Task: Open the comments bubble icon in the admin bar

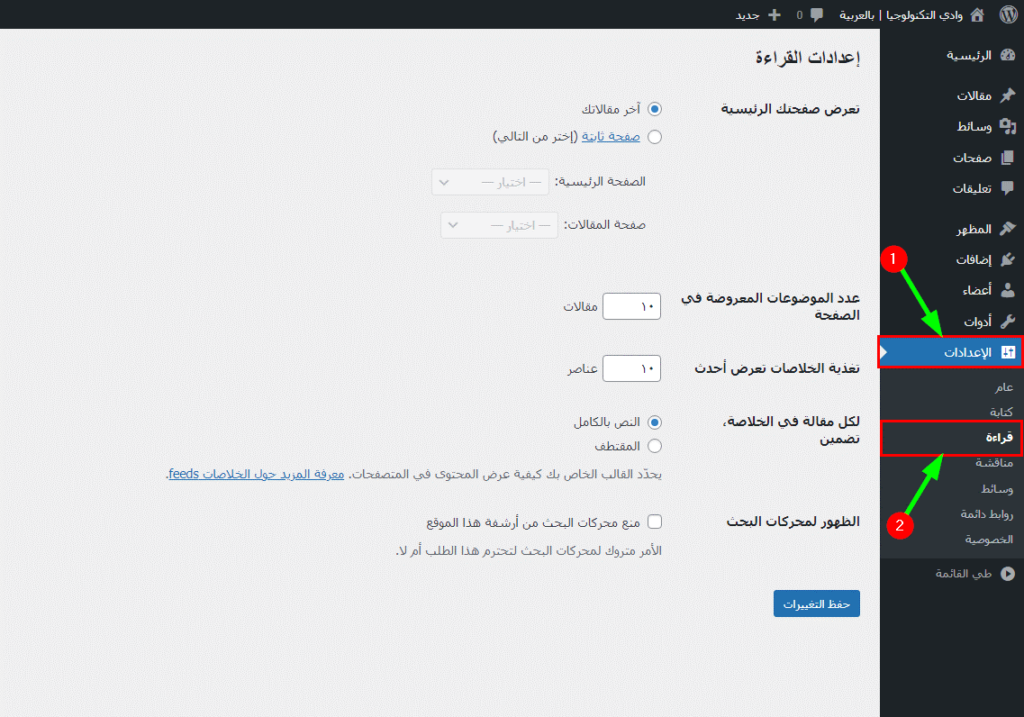Action: [816, 15]
